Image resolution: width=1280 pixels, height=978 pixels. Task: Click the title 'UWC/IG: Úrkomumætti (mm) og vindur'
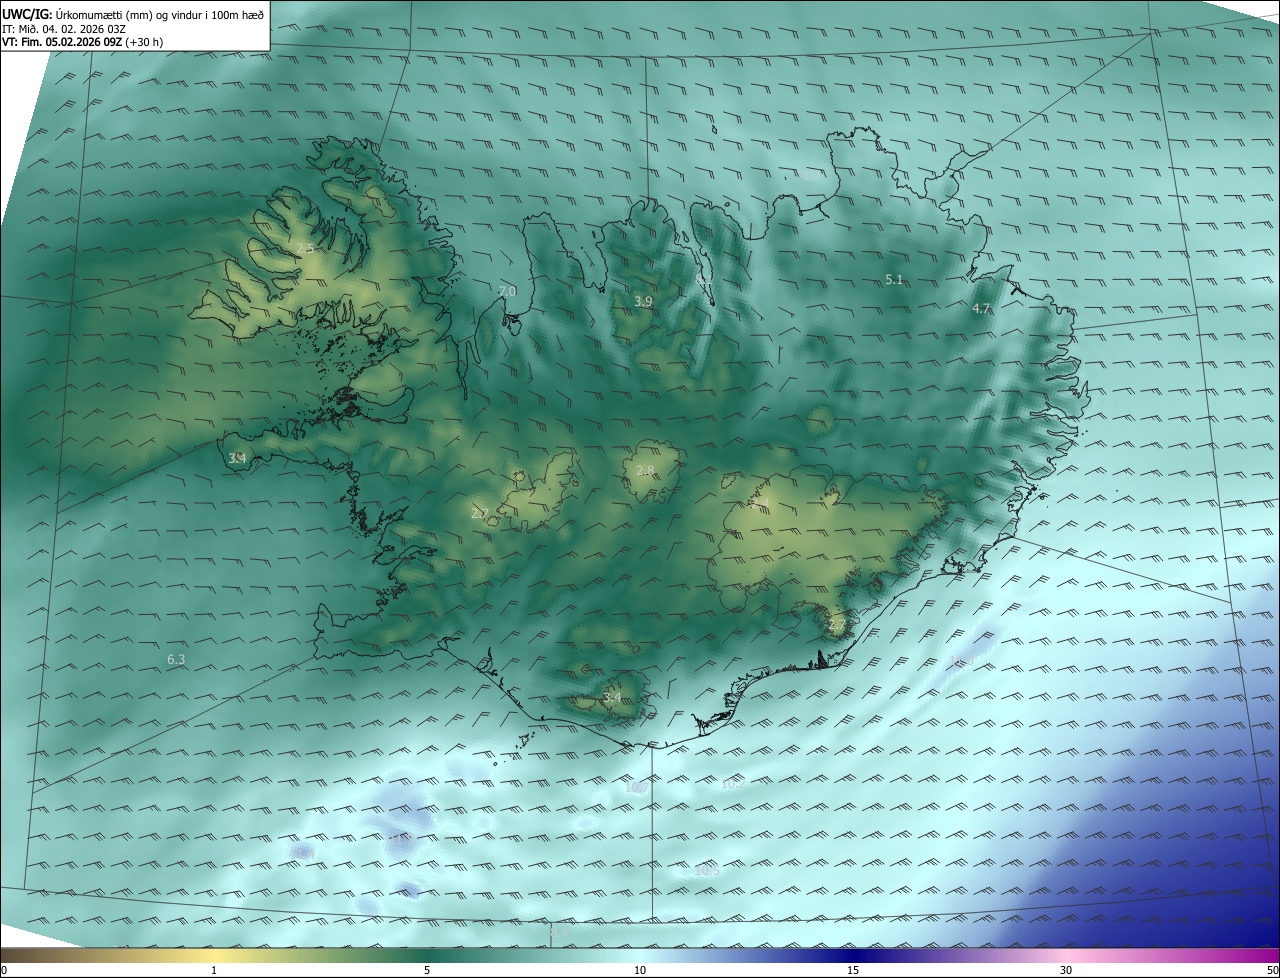(133, 13)
